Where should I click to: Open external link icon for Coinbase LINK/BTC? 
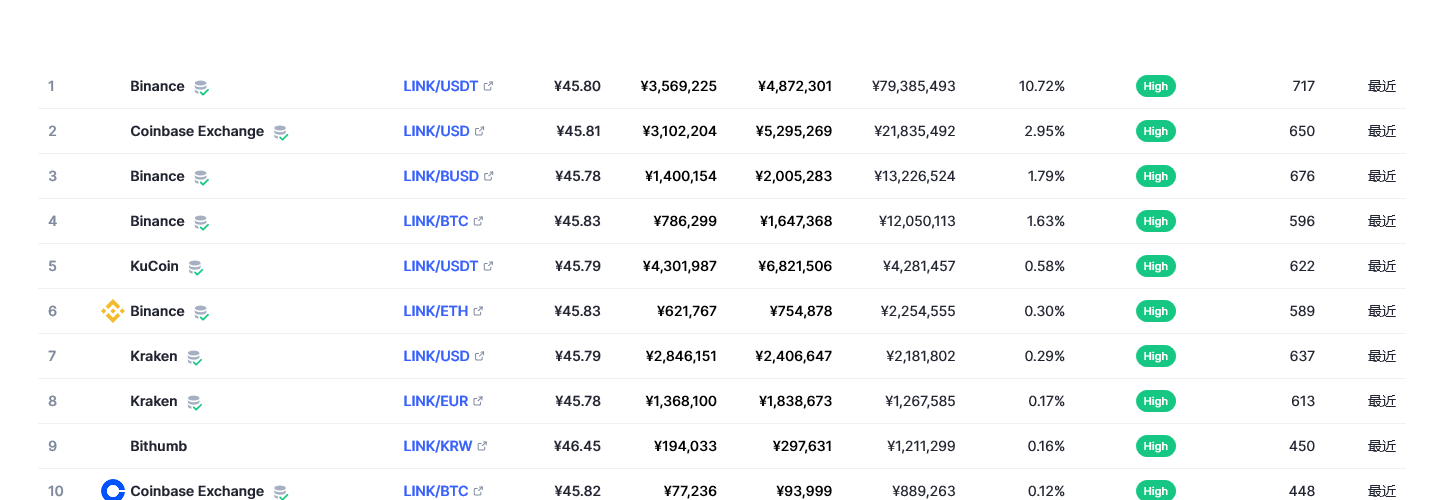[478, 491]
